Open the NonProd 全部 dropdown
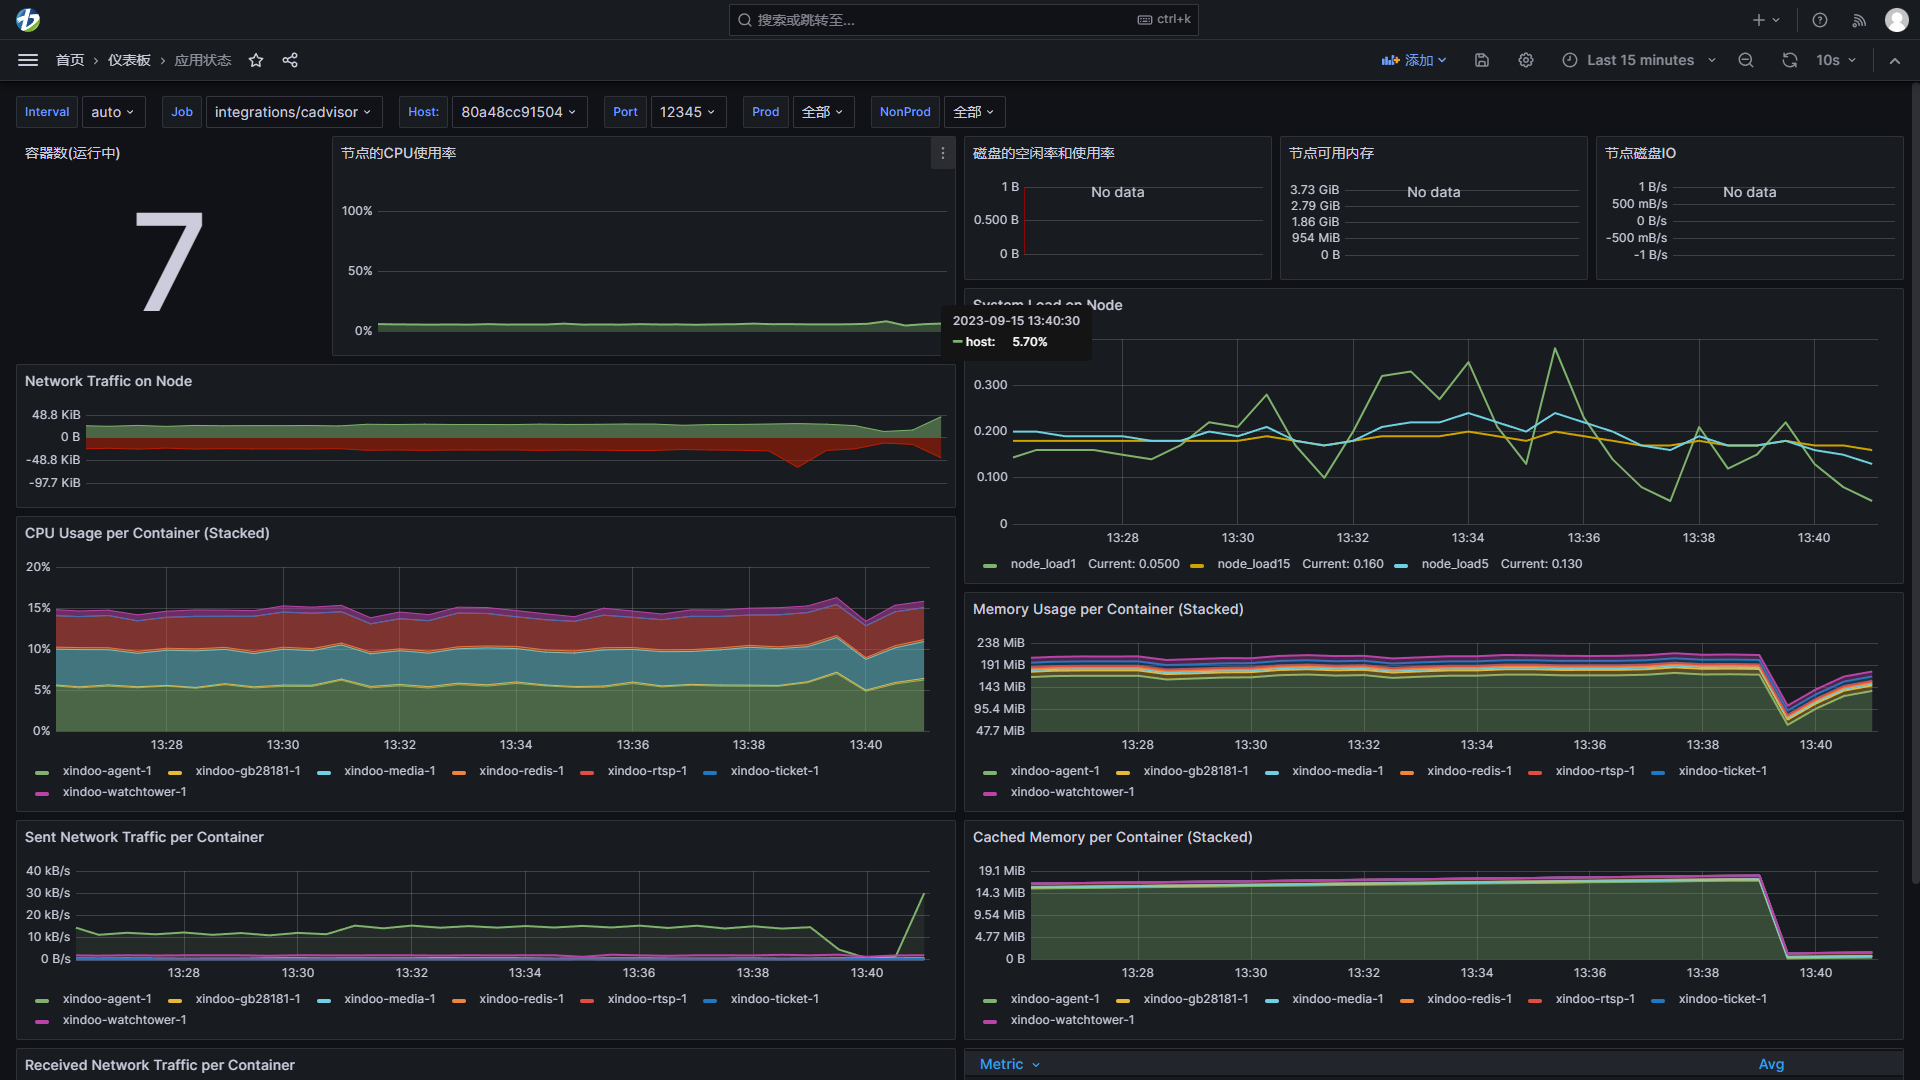Screen dimensions: 1920x1080 (x=974, y=112)
